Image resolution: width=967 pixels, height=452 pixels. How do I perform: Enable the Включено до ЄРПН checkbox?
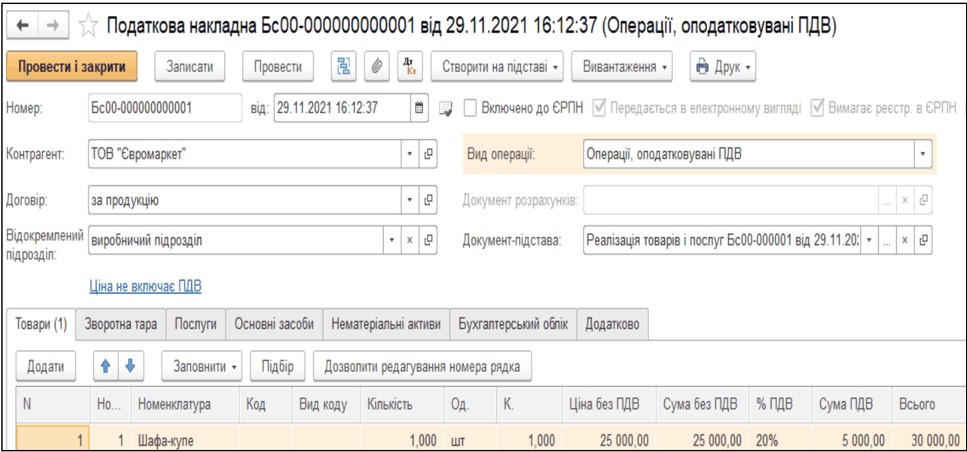pyautogui.click(x=471, y=108)
